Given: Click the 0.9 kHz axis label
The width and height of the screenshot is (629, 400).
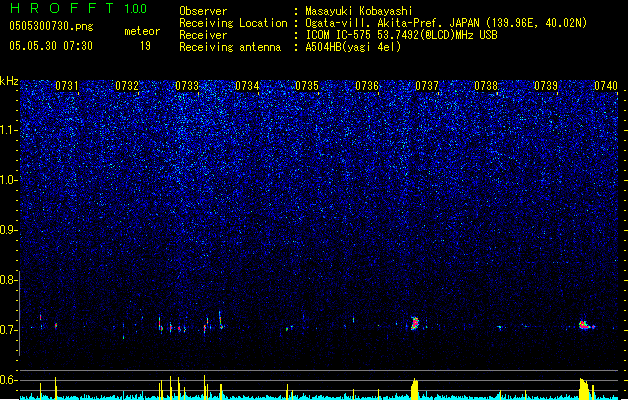Looking at the screenshot, I should point(9,230).
